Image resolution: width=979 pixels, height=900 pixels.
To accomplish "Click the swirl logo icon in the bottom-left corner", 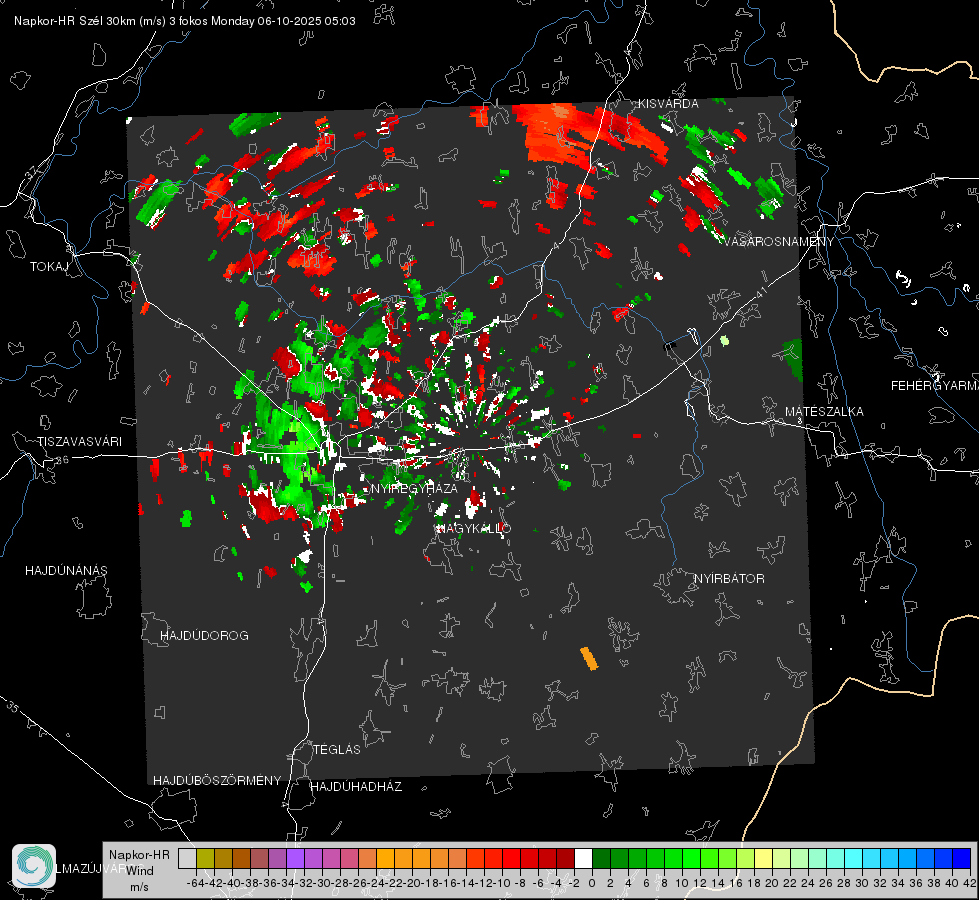I will click(x=34, y=866).
